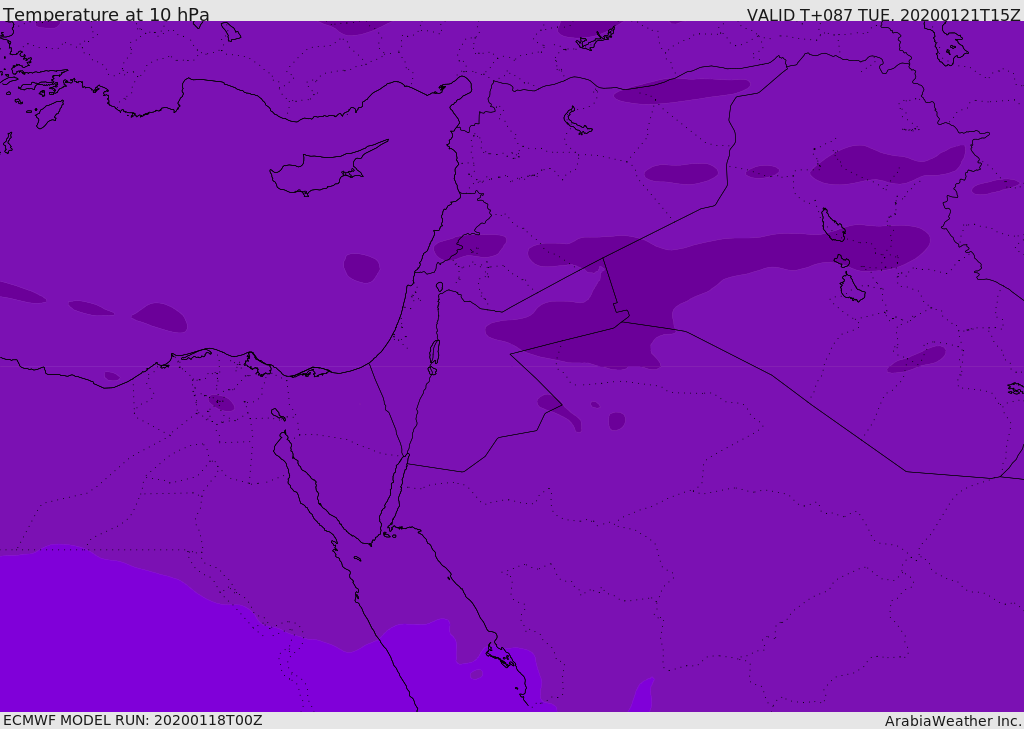
Task: Click the Dead Sea outline
Action: pyautogui.click(x=434, y=353)
